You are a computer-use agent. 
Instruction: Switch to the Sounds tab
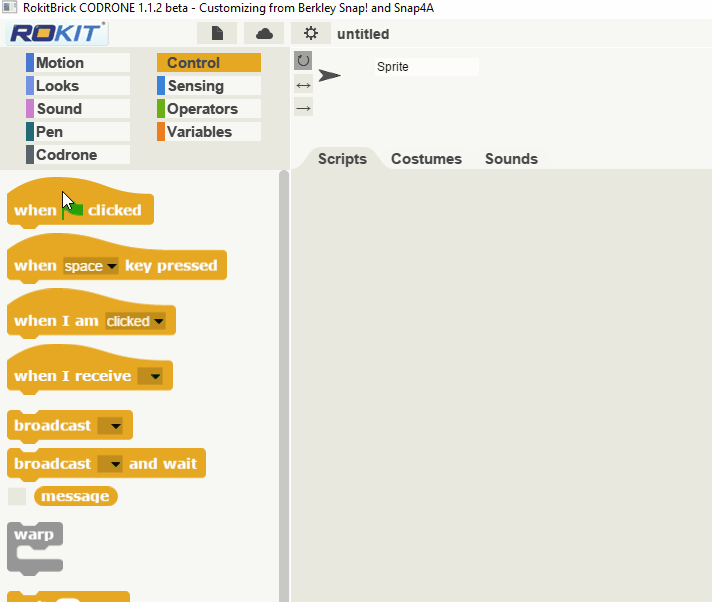(x=511, y=159)
